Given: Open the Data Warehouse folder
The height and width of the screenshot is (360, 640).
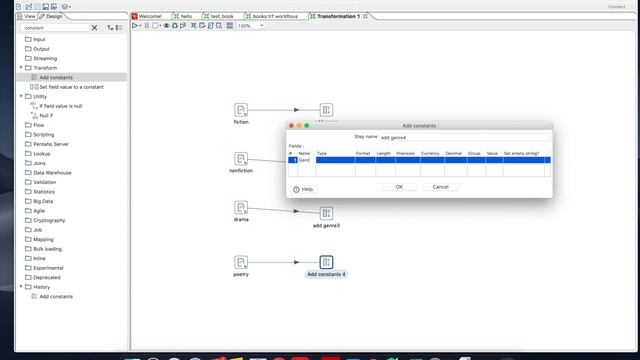Looking at the screenshot, I should [x=48, y=173].
